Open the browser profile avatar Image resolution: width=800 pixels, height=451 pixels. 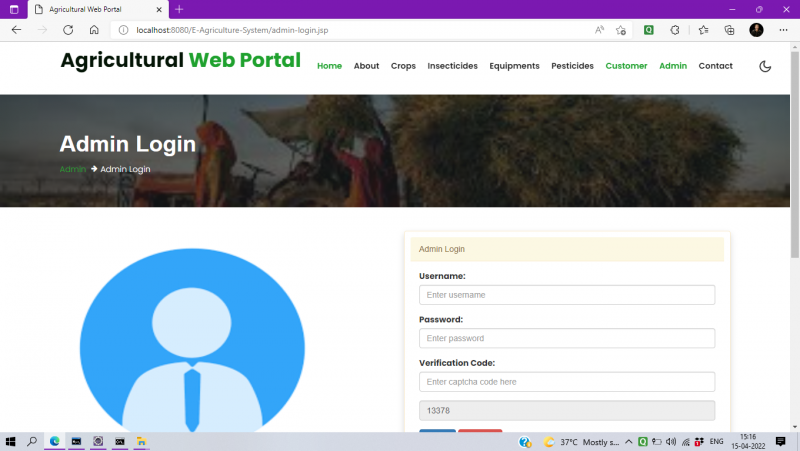pyautogui.click(x=756, y=30)
